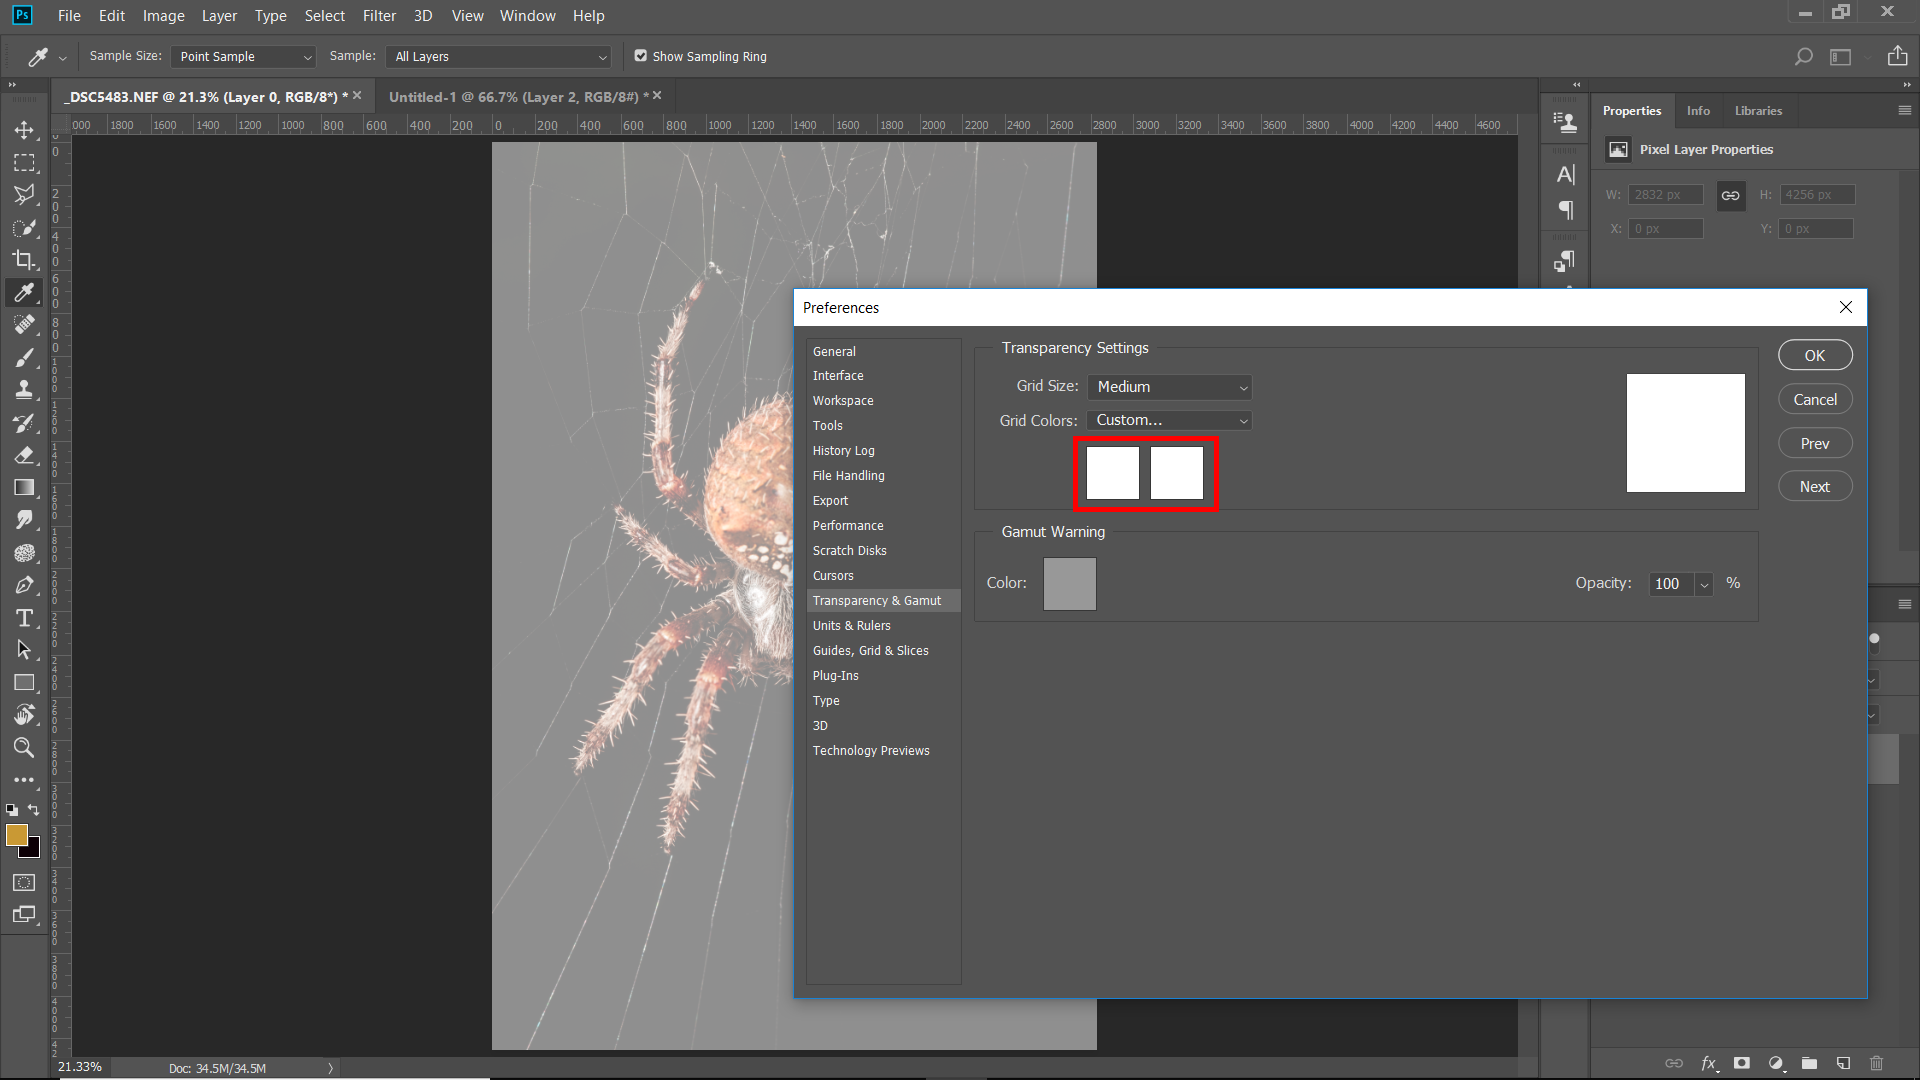Select the Type tool
This screenshot has height=1080, width=1920.
pyautogui.click(x=25, y=617)
